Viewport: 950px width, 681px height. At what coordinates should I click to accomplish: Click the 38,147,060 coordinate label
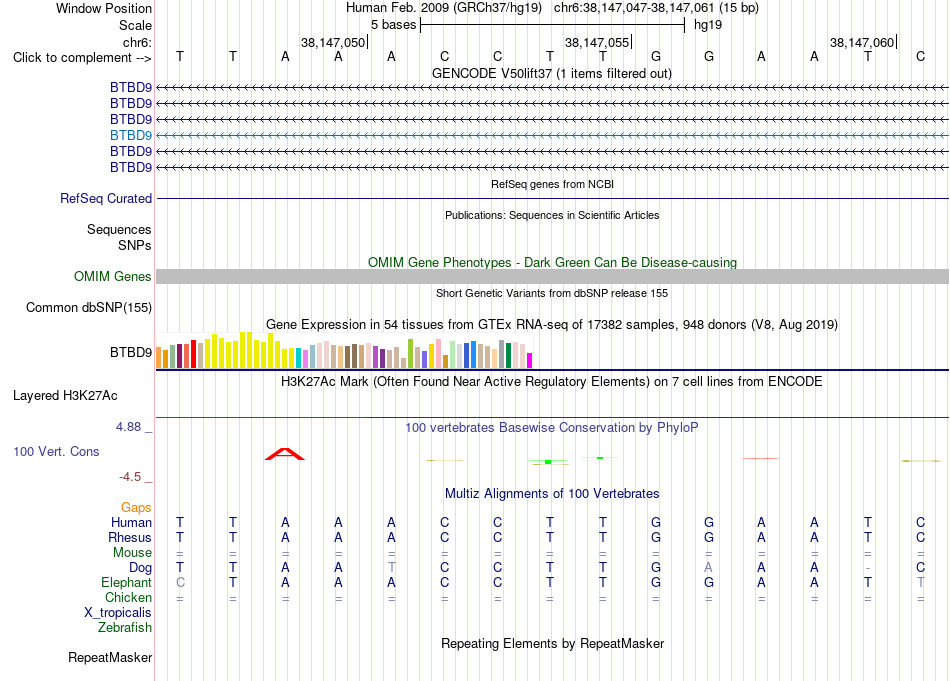point(862,42)
